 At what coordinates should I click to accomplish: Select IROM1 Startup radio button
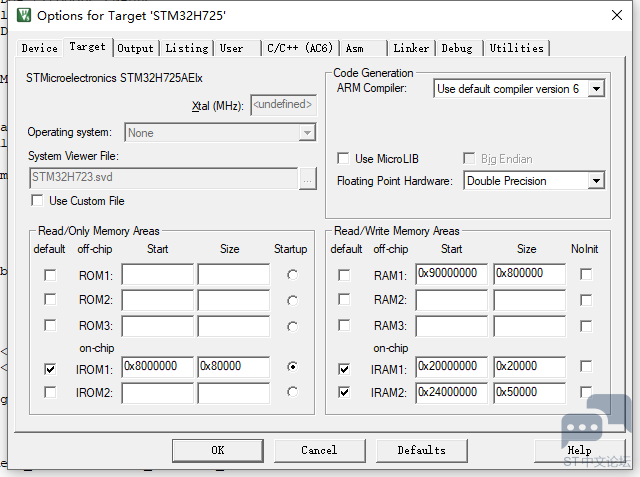coord(292,367)
